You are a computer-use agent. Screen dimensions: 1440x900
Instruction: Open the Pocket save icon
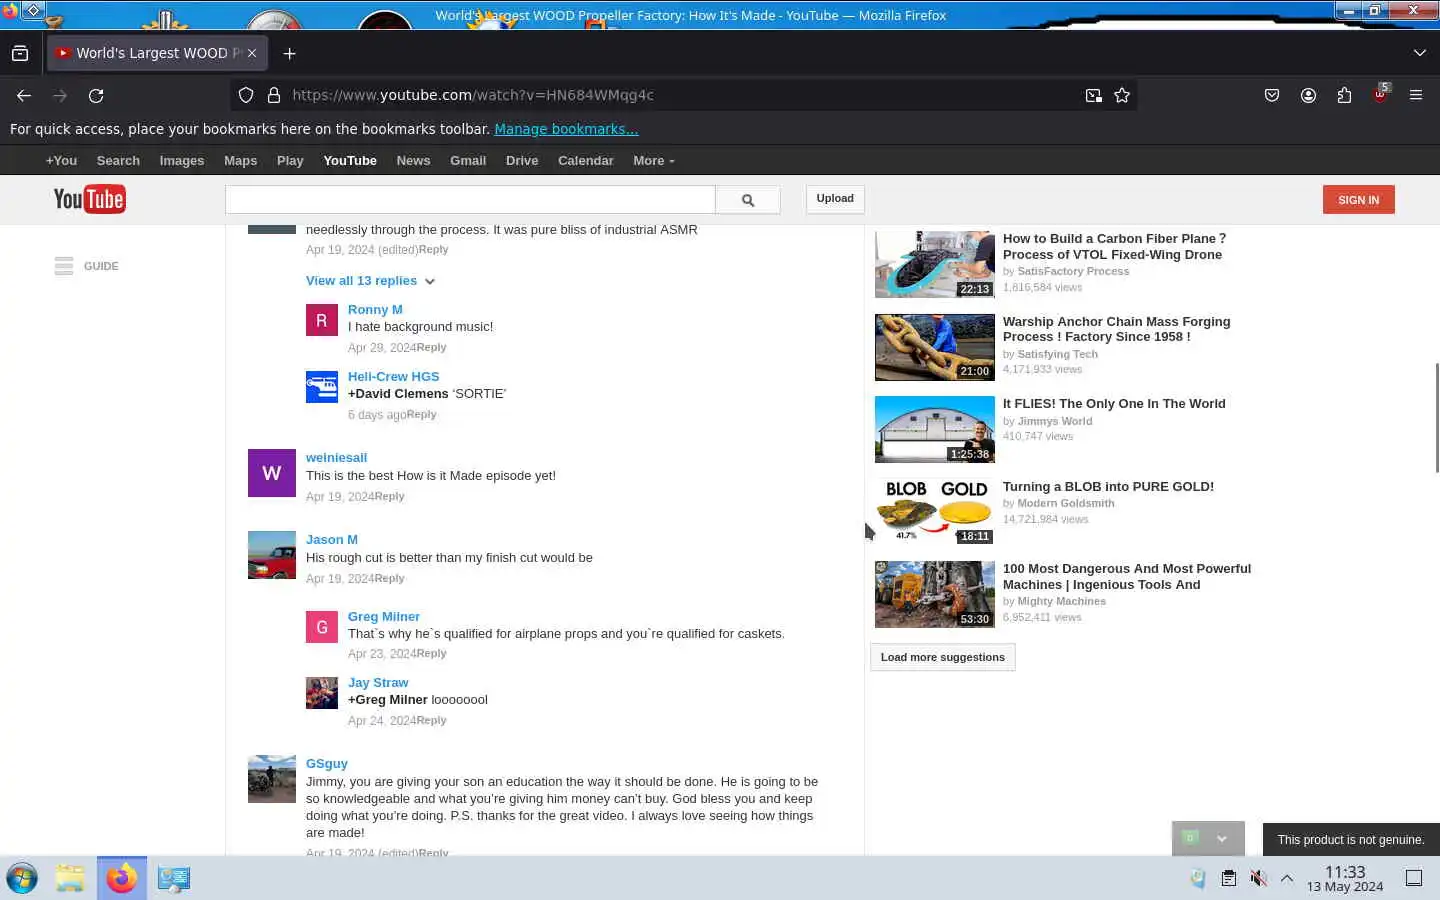tap(1272, 95)
